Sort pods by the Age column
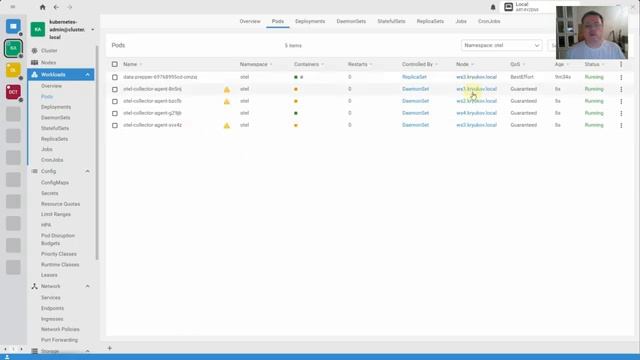The width and height of the screenshot is (640, 360). 559,64
